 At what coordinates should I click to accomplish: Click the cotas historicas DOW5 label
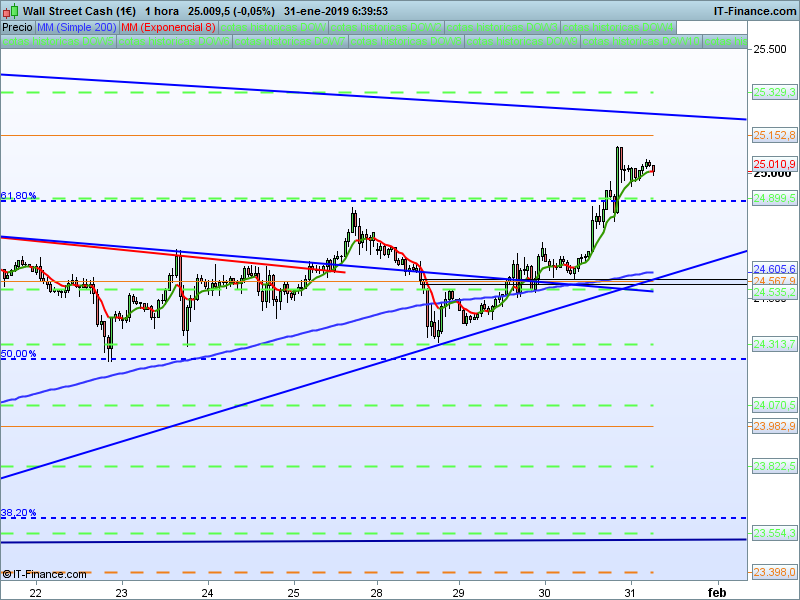tap(58, 41)
